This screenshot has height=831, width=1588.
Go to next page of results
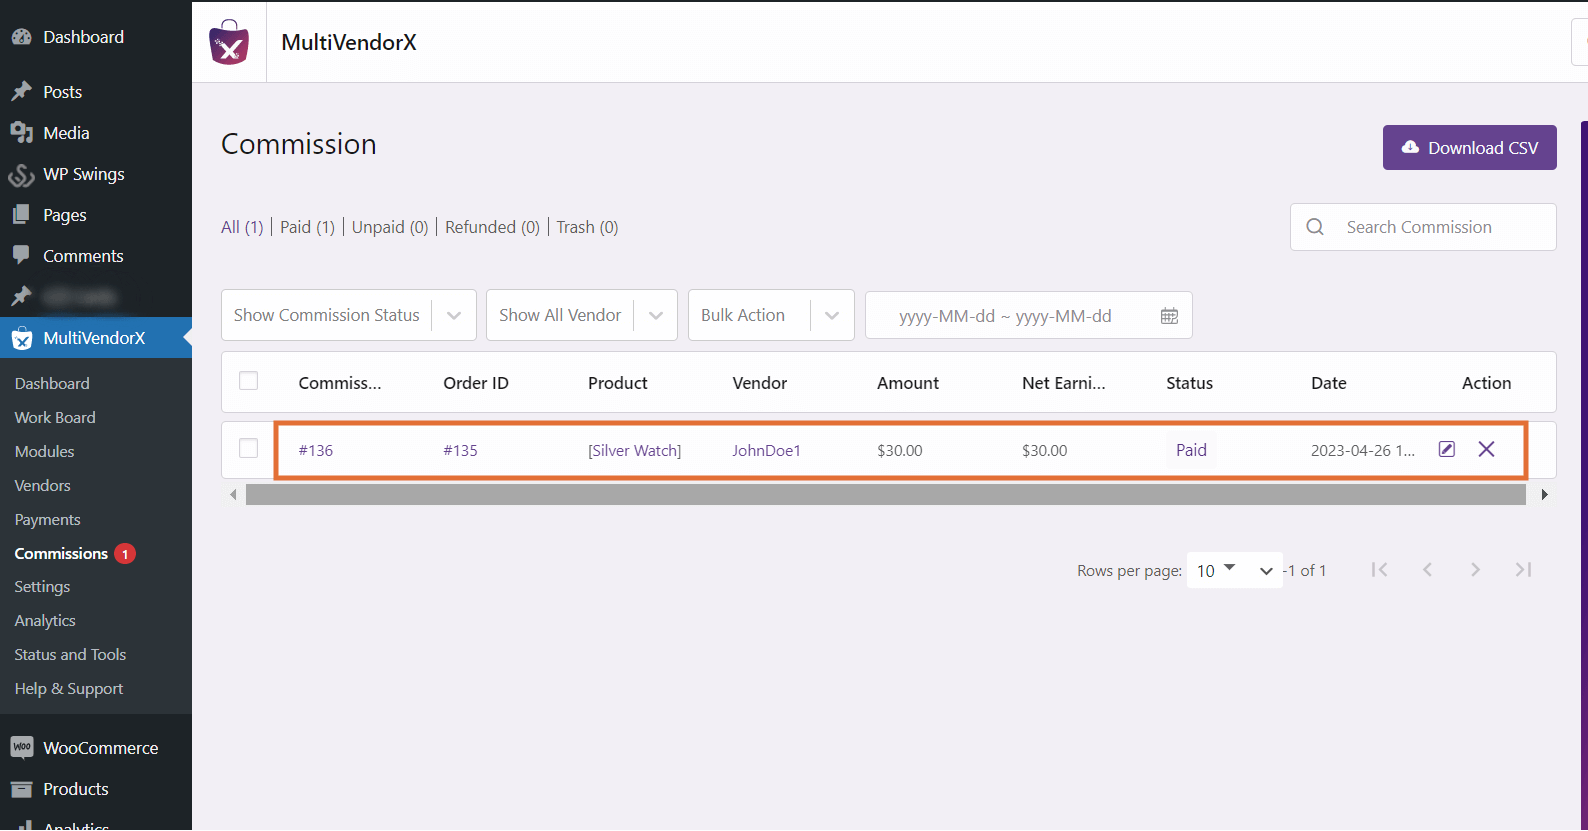pyautogui.click(x=1476, y=570)
